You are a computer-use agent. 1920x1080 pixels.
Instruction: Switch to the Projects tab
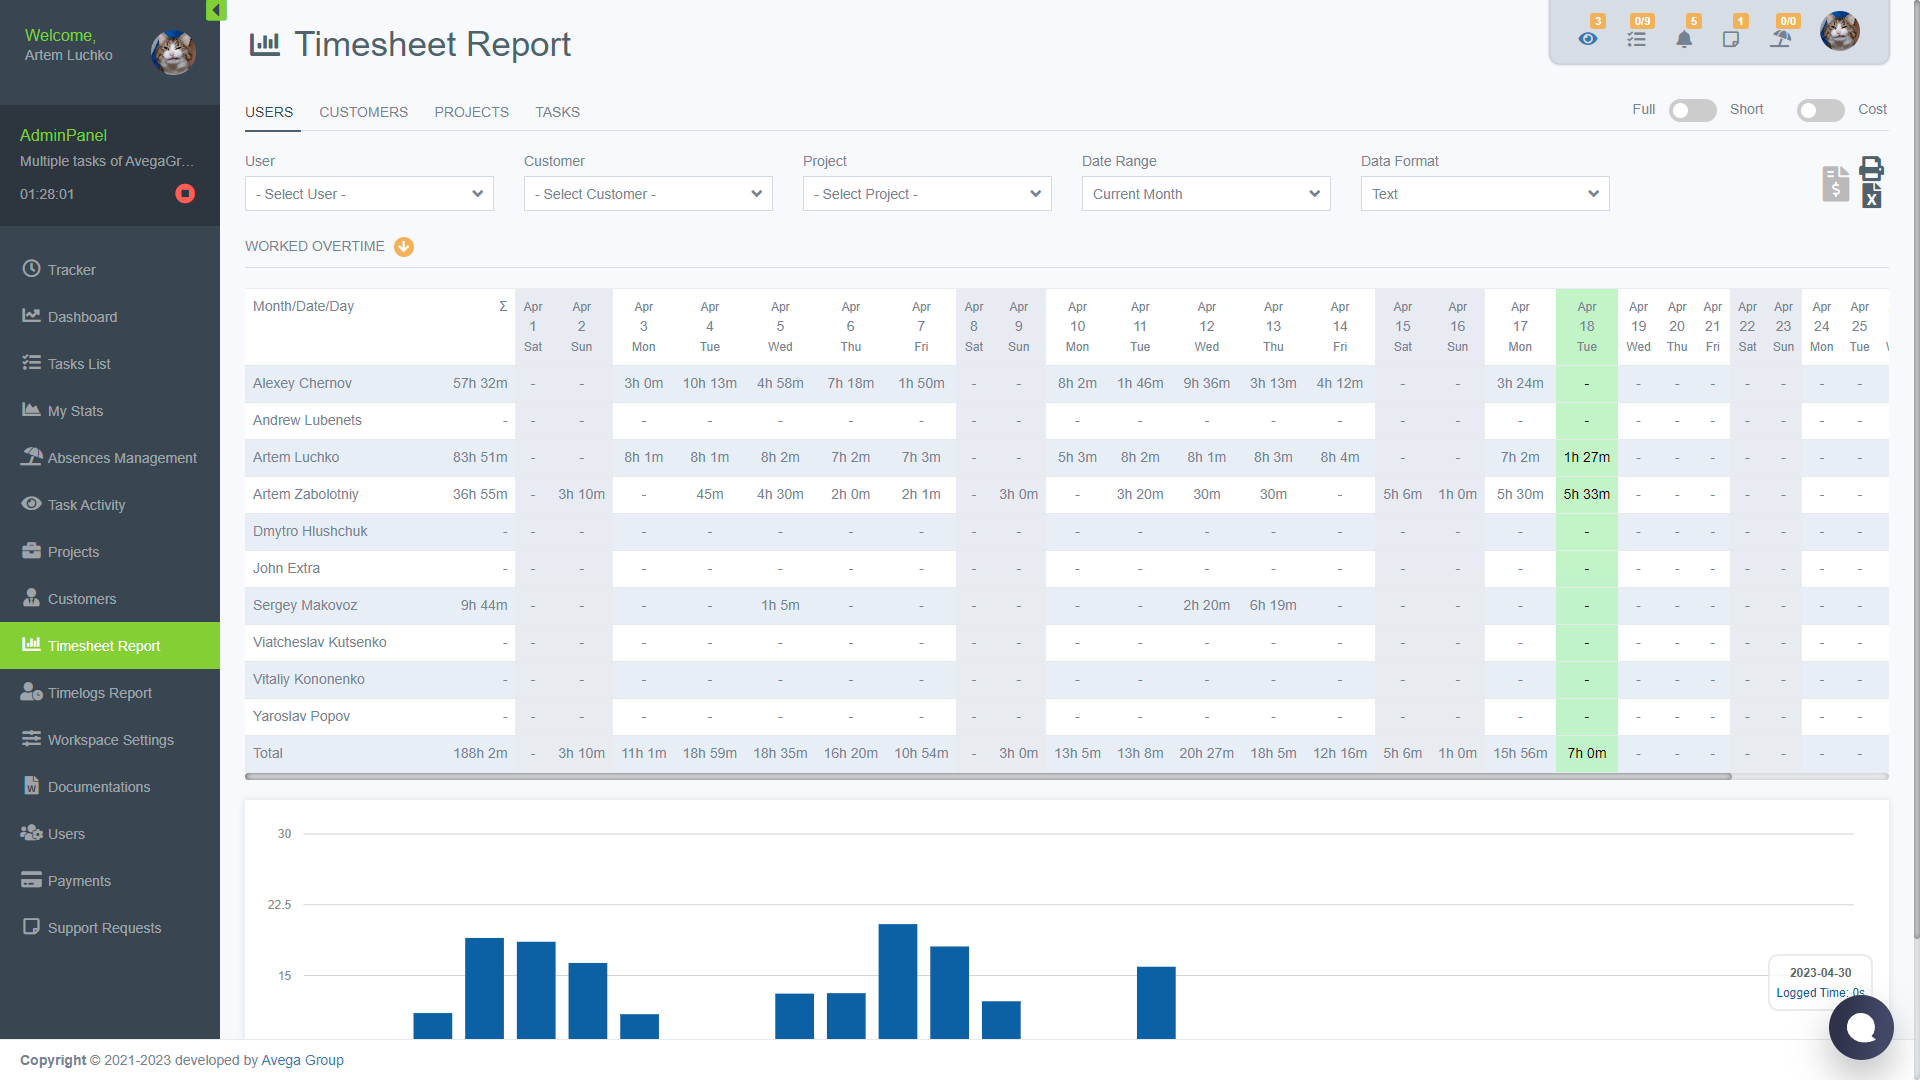point(471,112)
